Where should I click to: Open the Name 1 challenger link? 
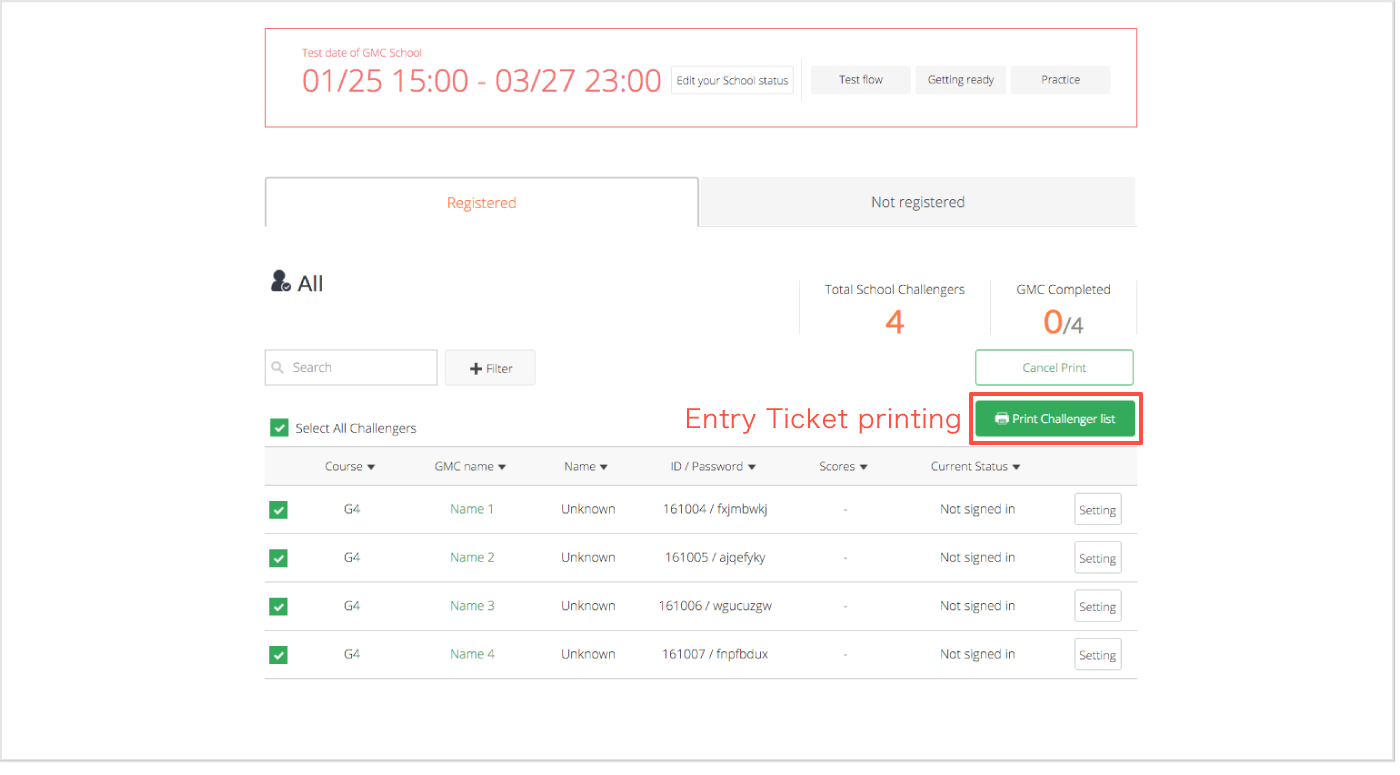tap(472, 509)
